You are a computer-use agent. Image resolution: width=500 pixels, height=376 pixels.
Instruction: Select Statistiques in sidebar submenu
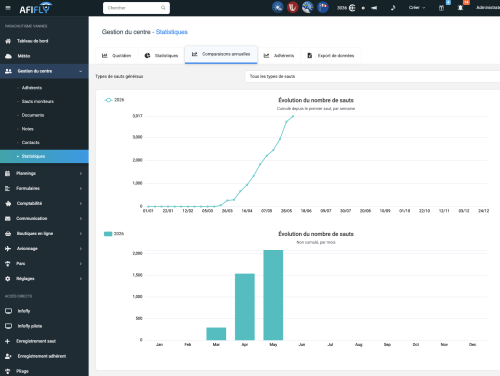[x=44, y=156]
